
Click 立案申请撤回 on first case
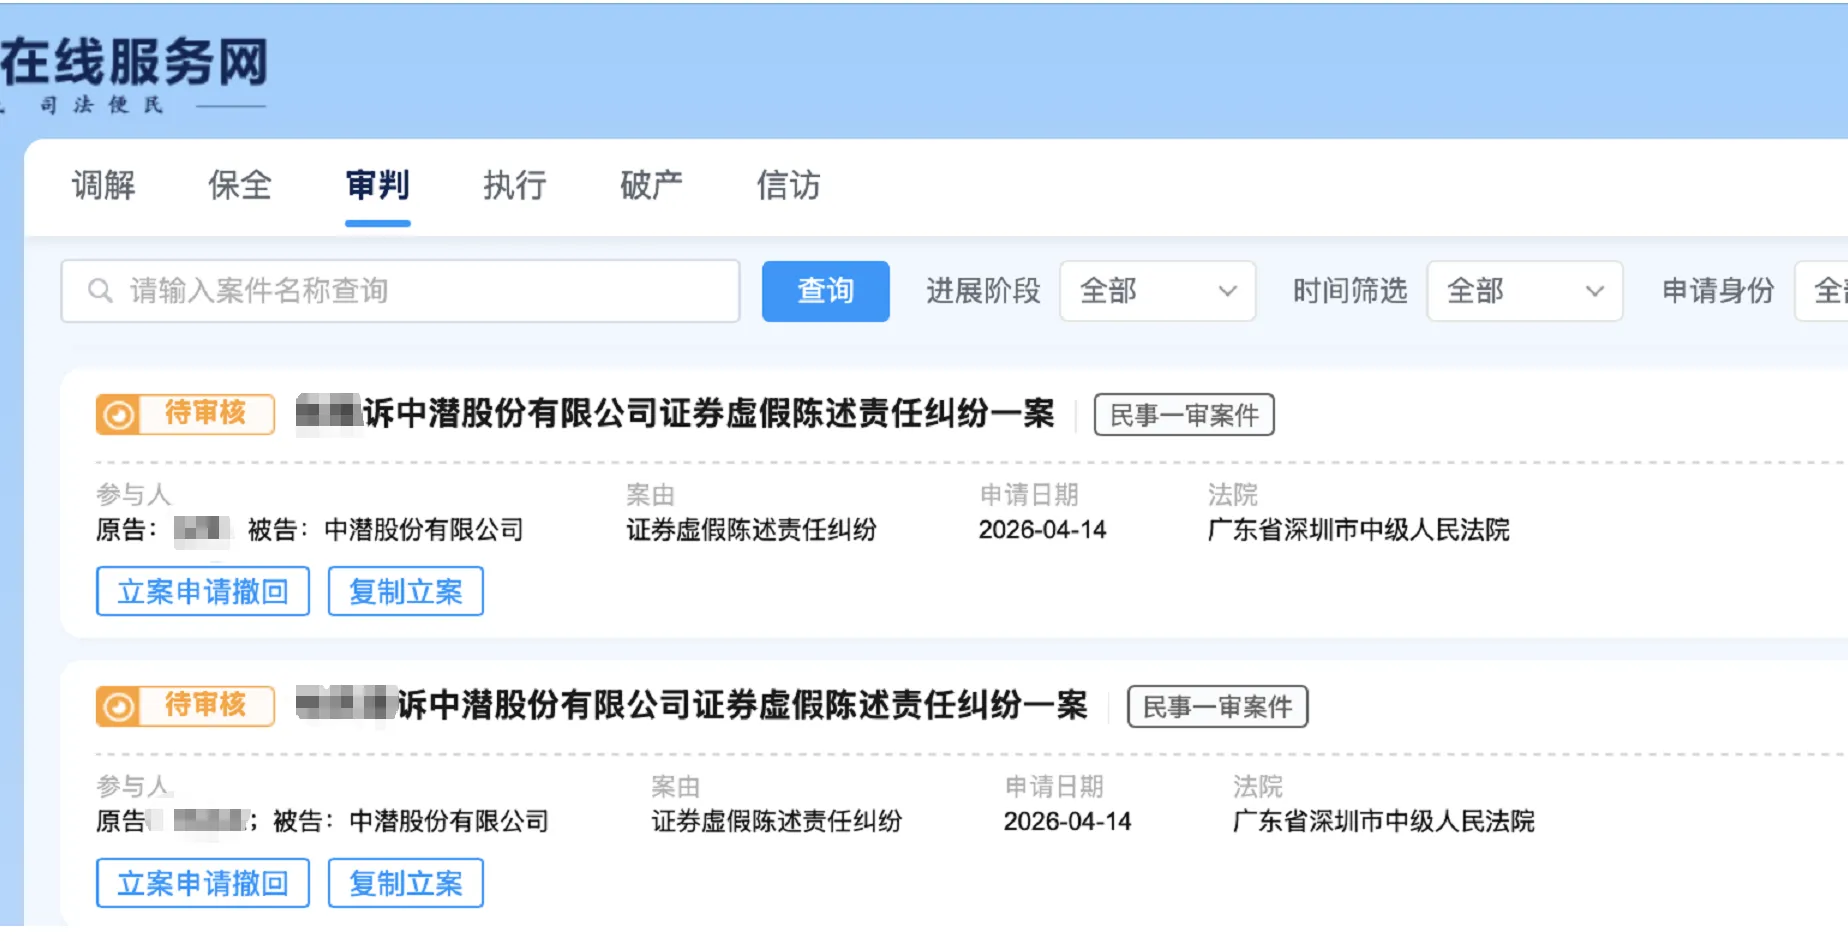click(x=203, y=591)
